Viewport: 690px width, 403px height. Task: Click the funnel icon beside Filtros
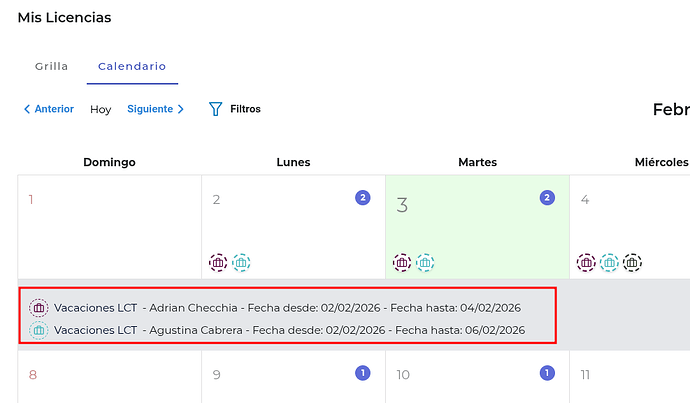coord(215,109)
